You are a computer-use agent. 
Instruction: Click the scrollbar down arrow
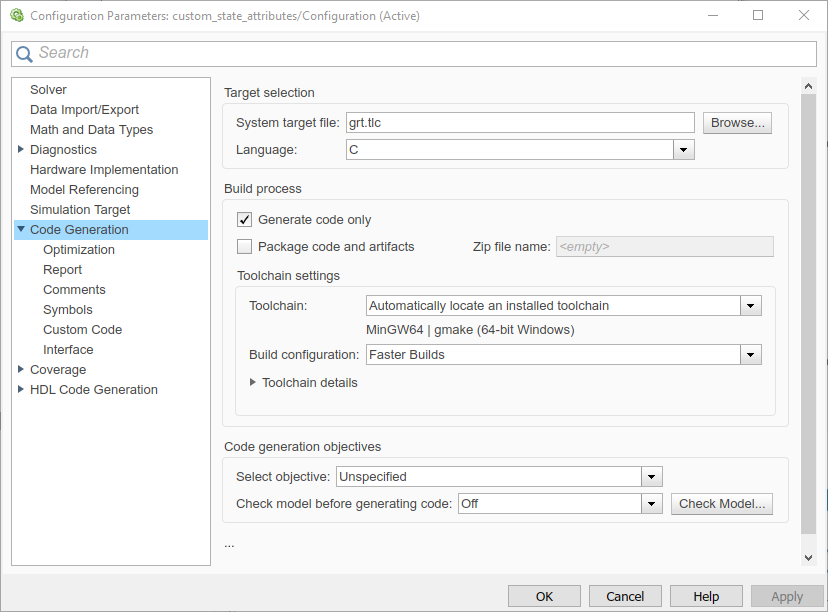tap(809, 557)
